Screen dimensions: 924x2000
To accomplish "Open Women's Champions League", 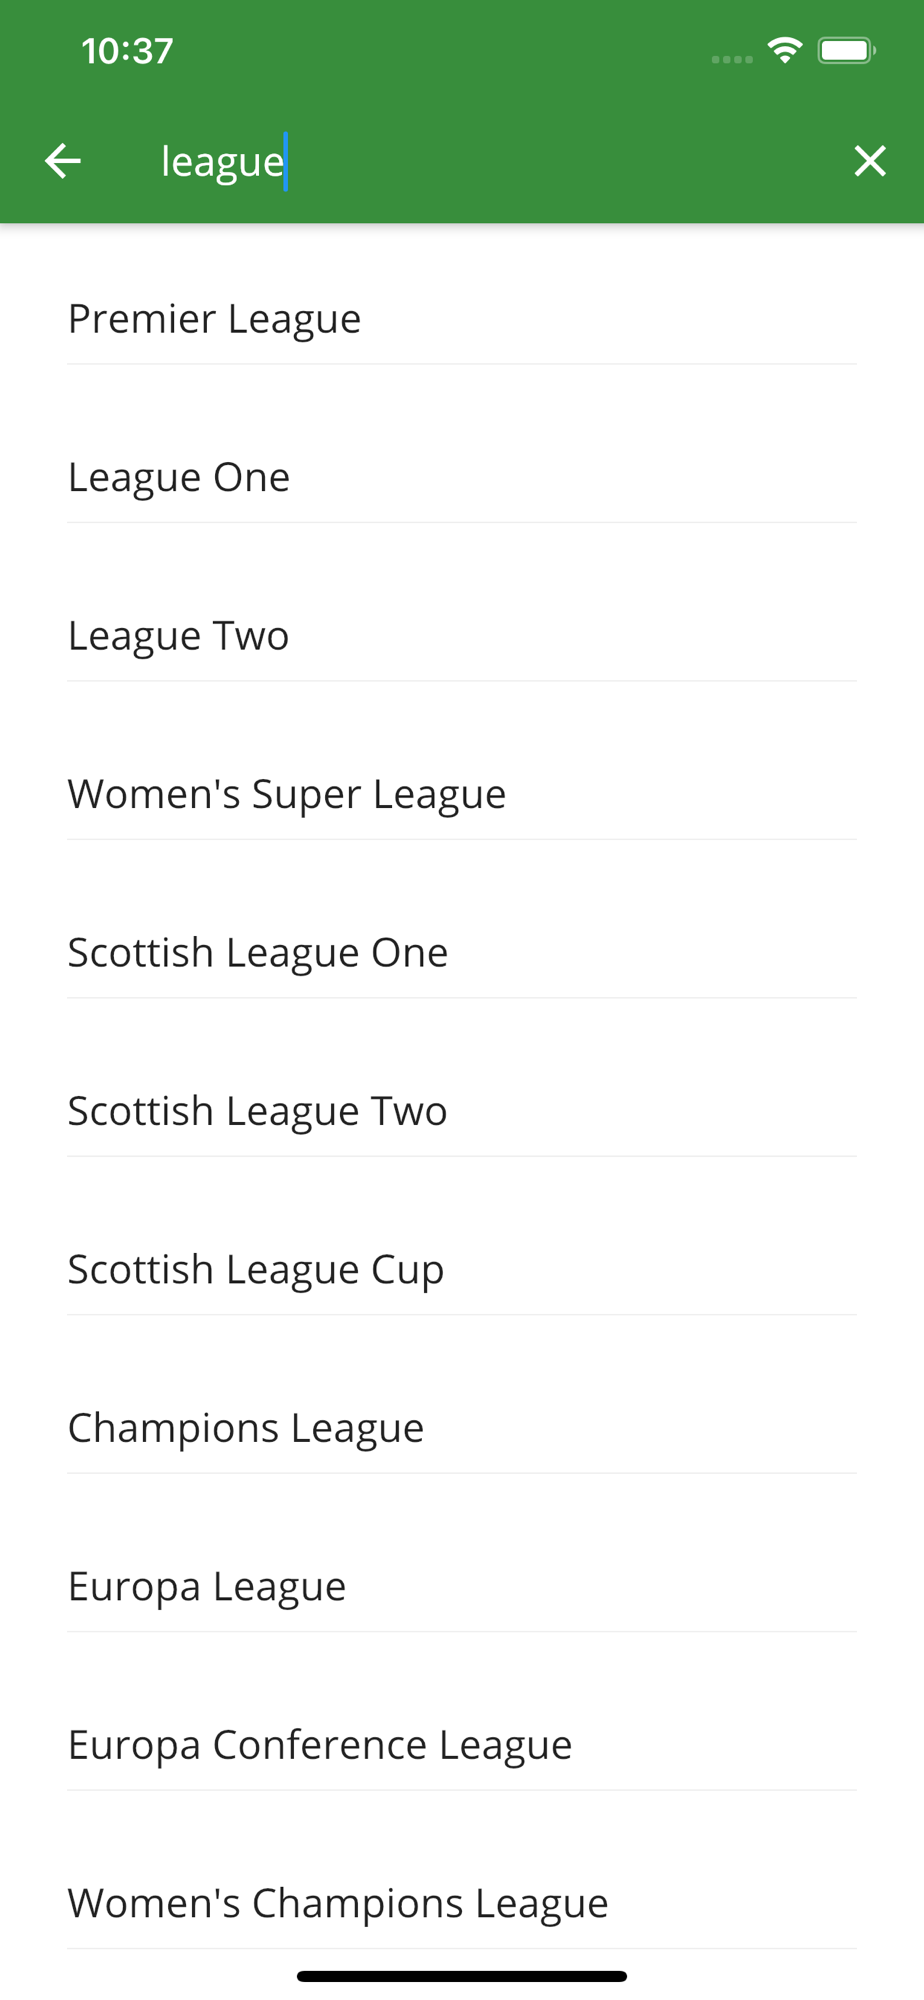I will pos(462,1904).
